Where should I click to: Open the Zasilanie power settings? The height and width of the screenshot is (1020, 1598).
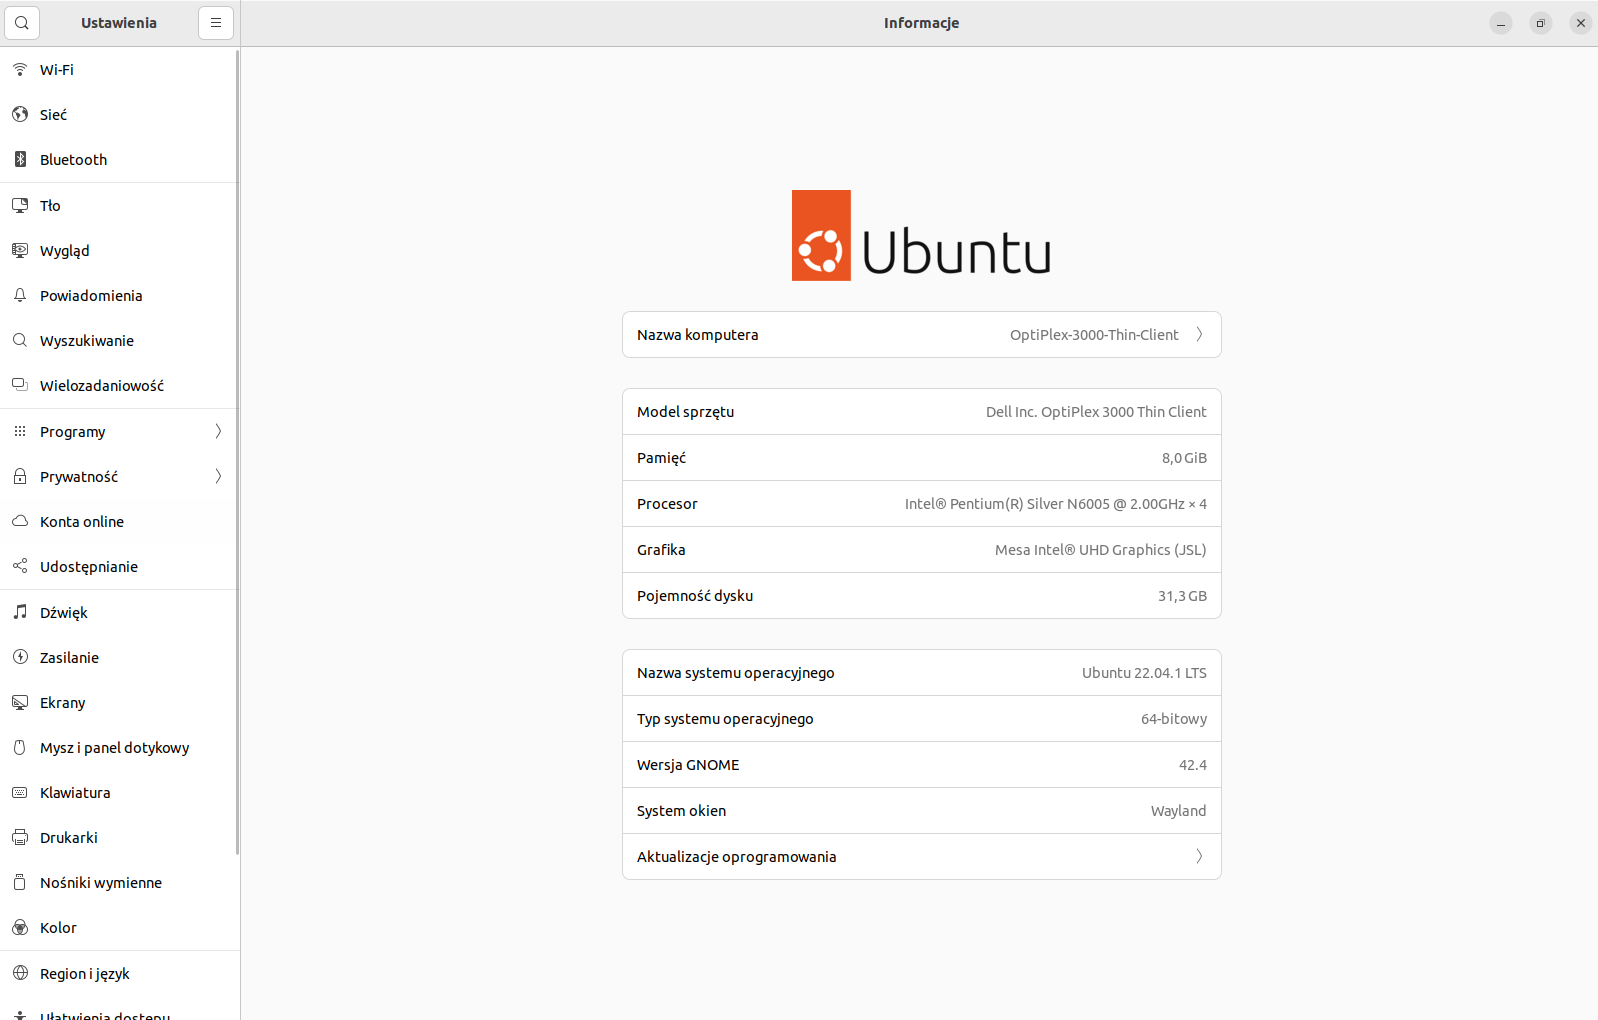coord(69,658)
